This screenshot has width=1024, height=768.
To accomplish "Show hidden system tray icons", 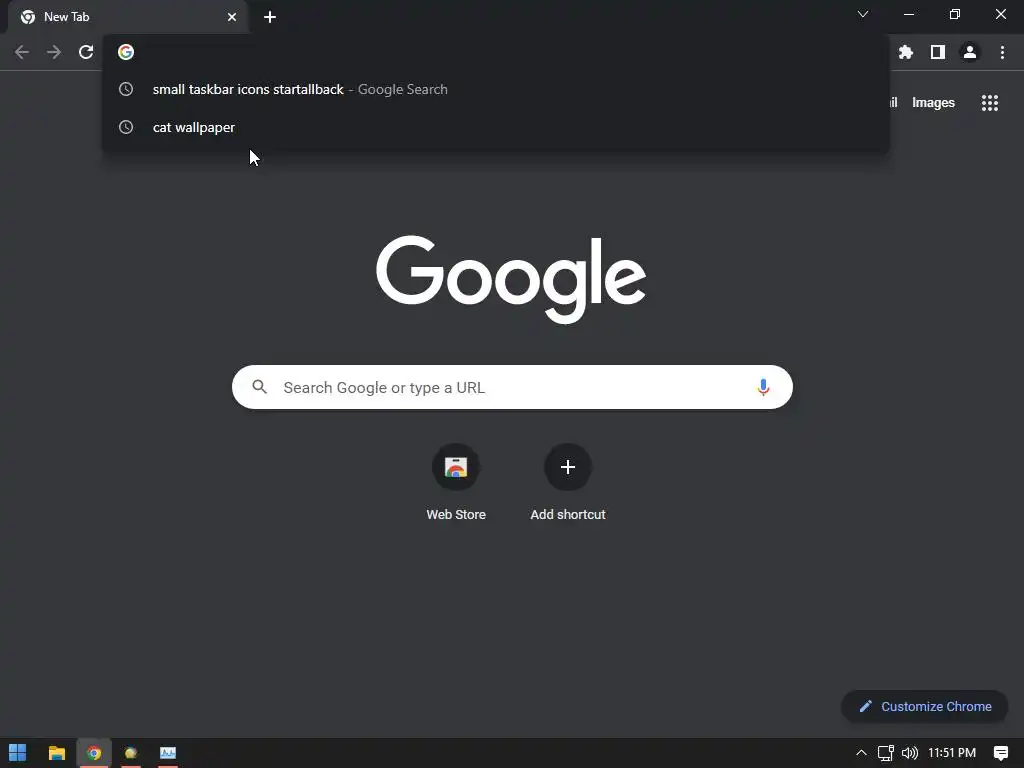I will (861, 753).
